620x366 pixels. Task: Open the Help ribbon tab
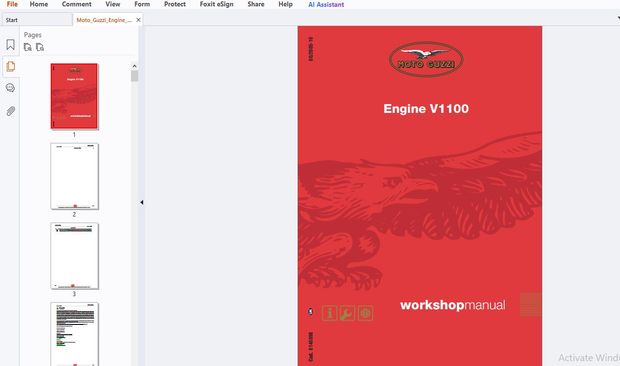(x=285, y=4)
